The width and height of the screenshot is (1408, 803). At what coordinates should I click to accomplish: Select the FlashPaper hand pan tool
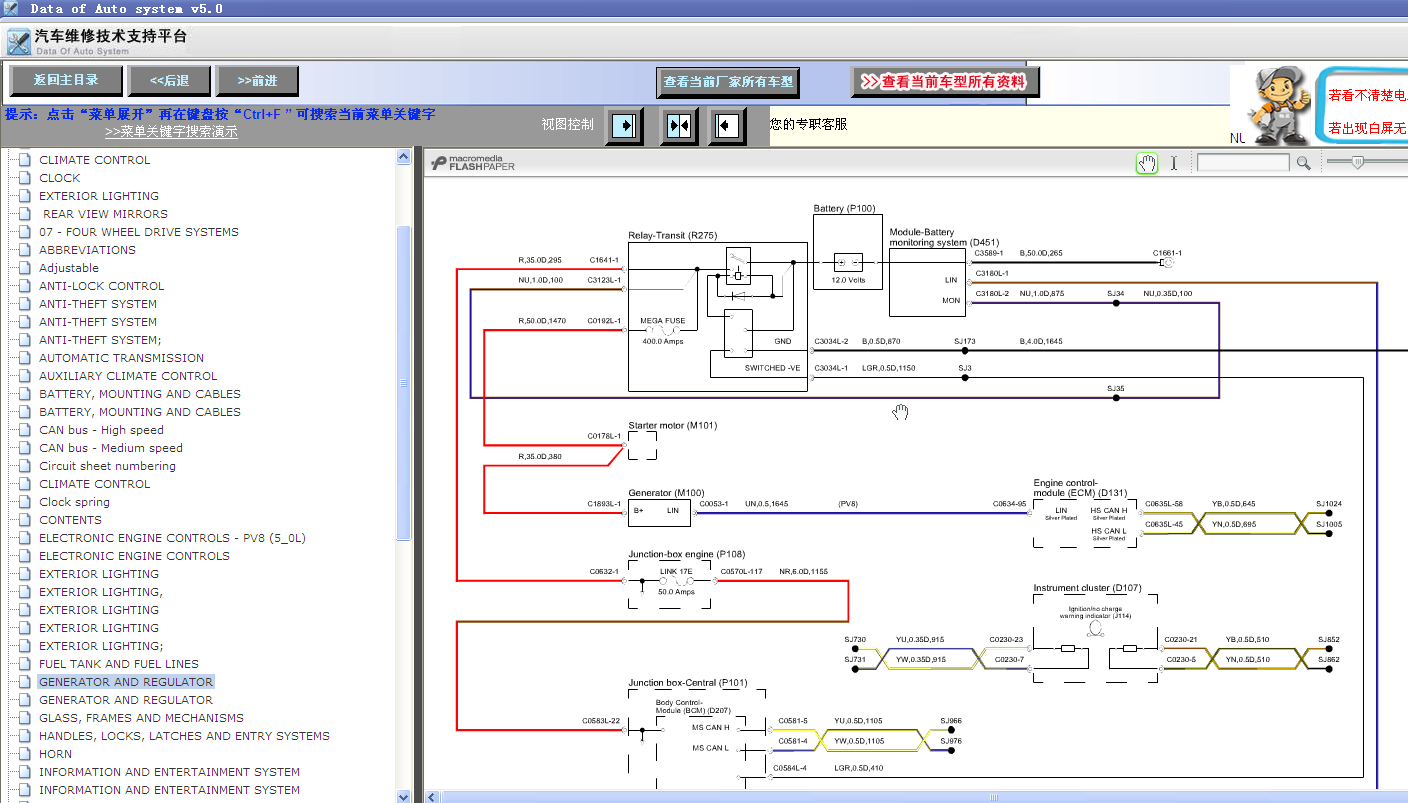click(1147, 163)
